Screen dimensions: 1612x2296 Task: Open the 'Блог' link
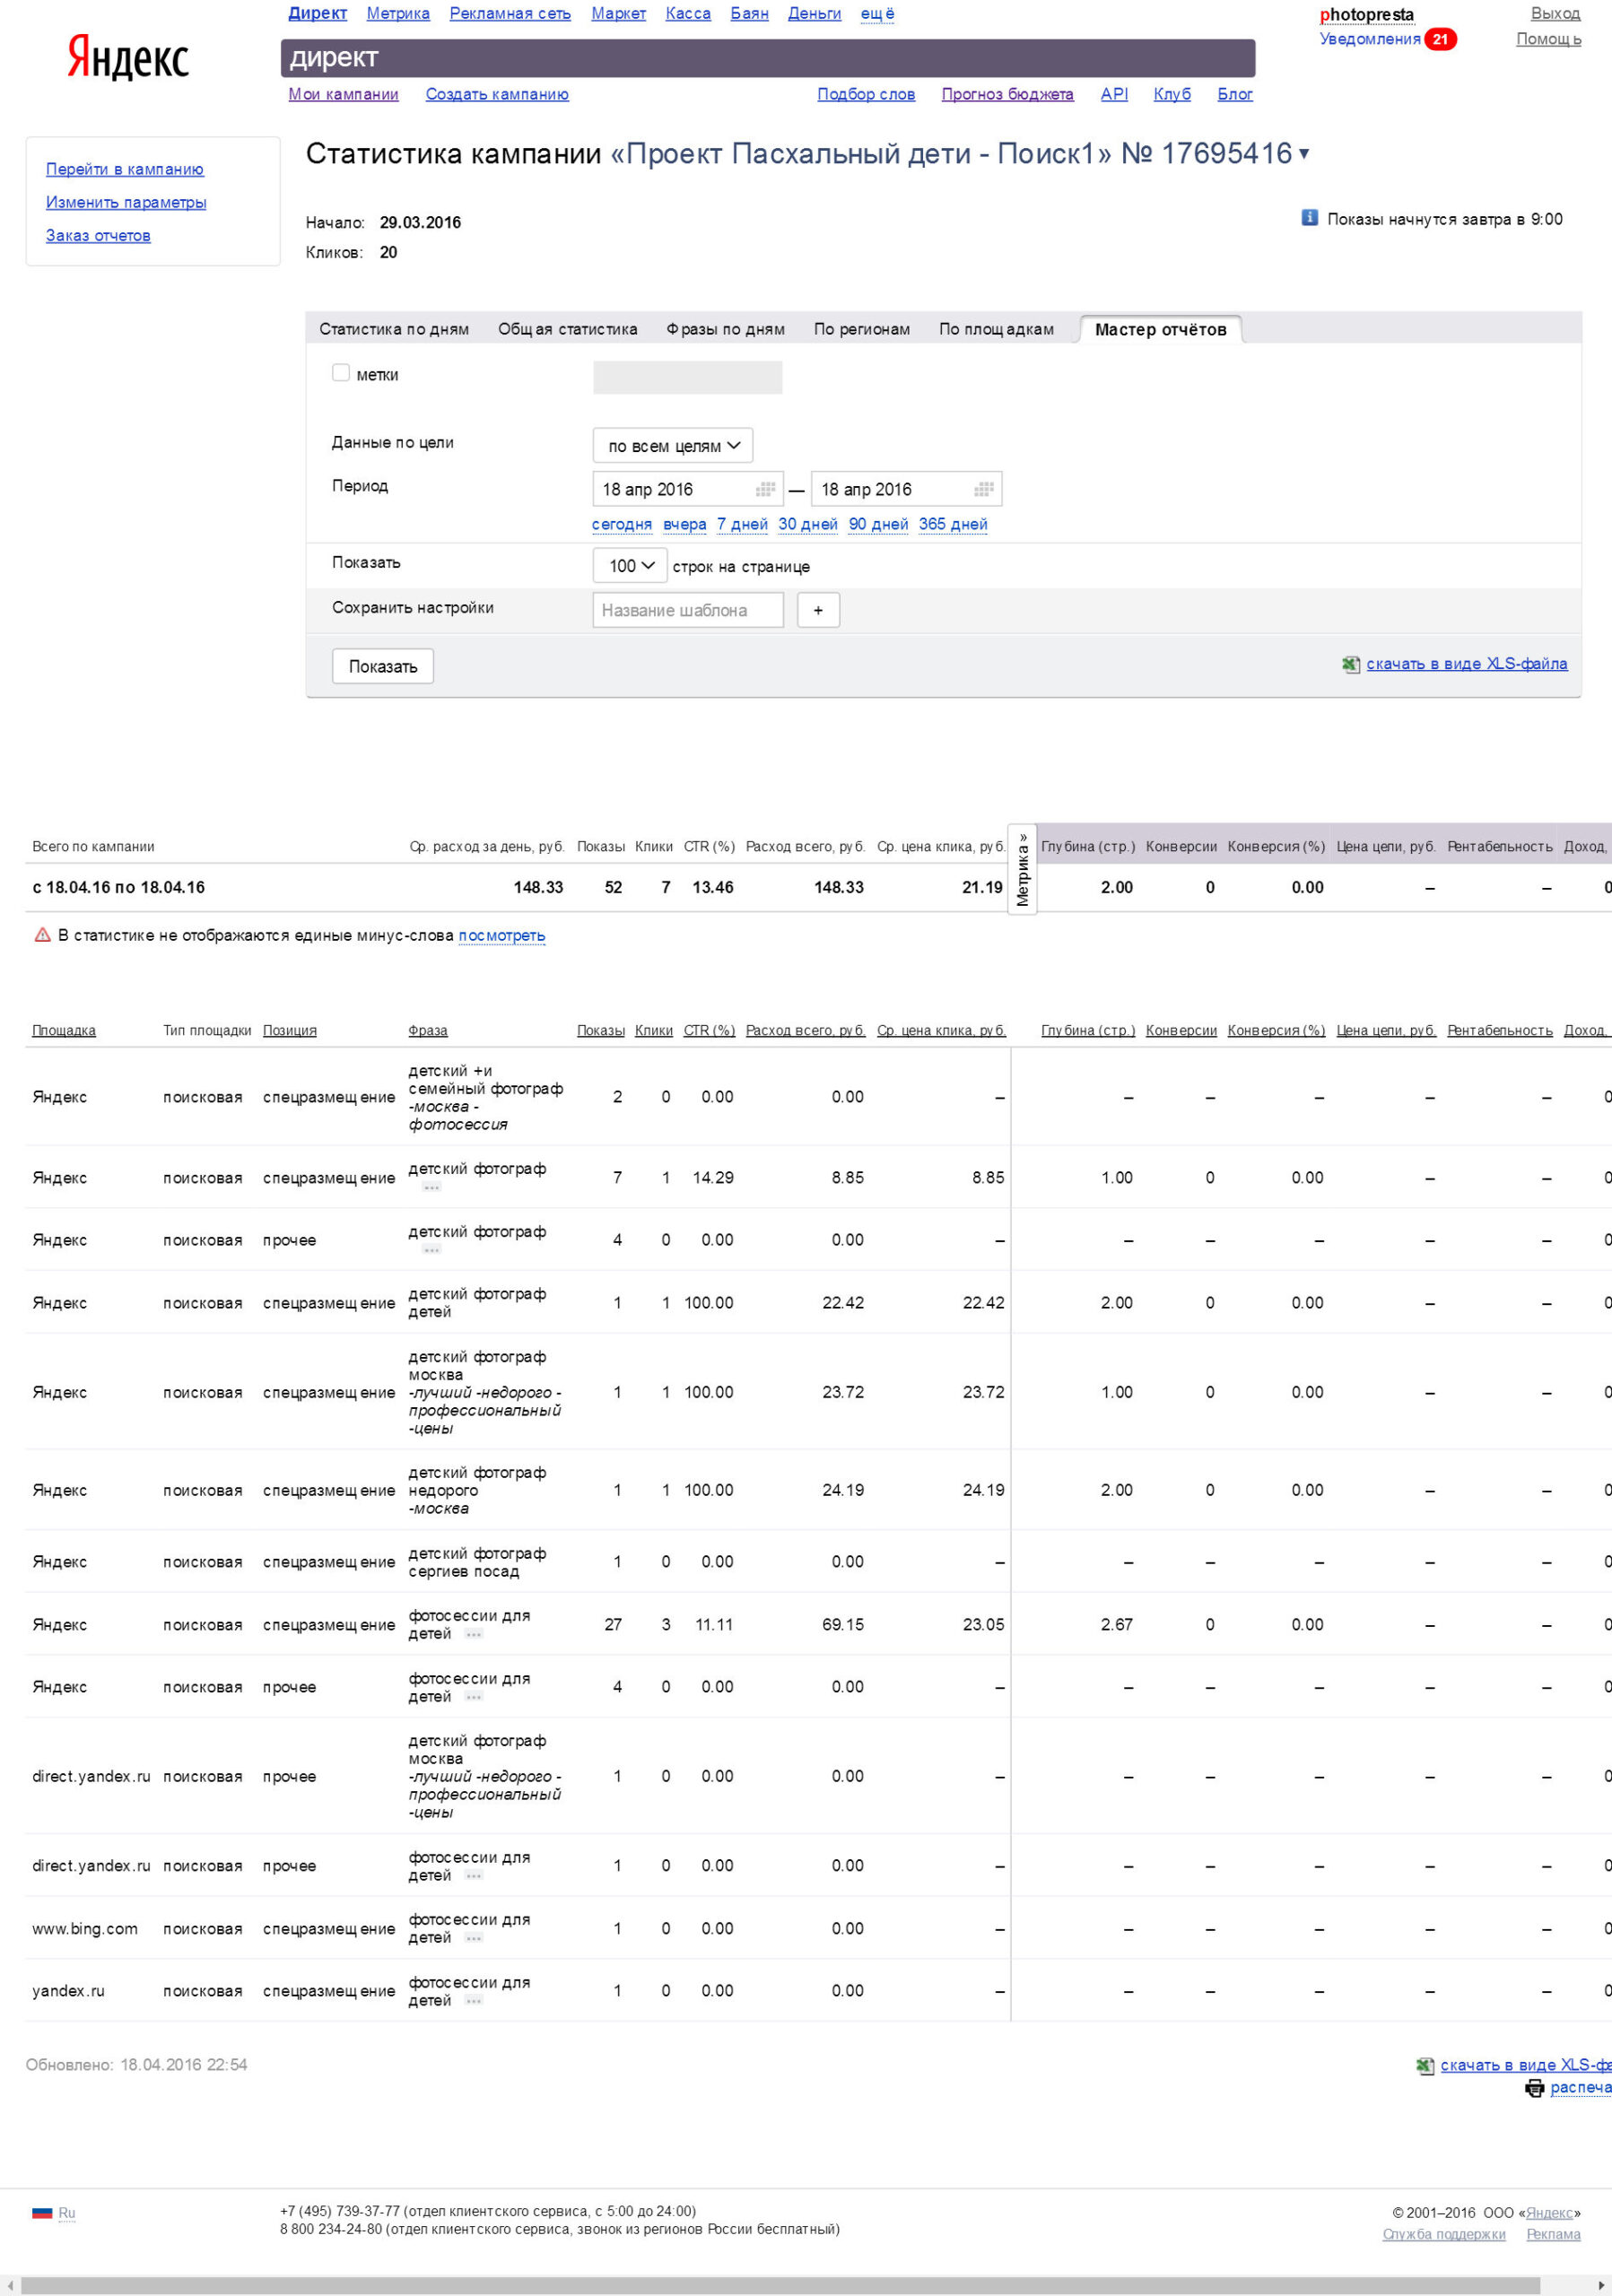(x=1235, y=94)
